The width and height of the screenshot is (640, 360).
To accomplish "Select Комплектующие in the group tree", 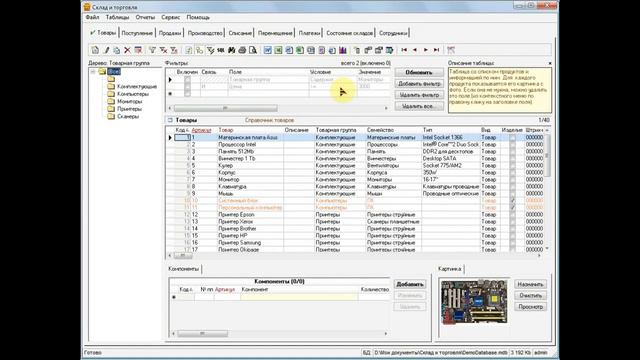I will coord(137,87).
